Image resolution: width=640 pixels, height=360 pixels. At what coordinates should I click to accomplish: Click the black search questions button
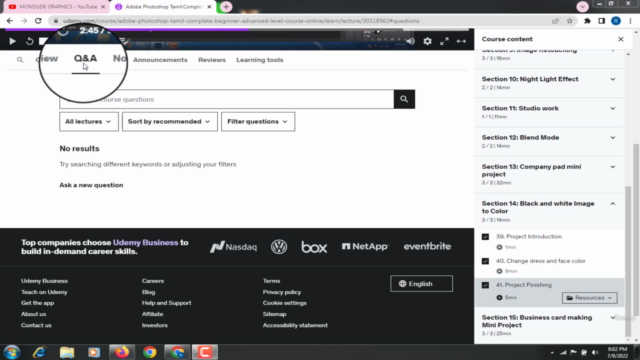(x=404, y=99)
